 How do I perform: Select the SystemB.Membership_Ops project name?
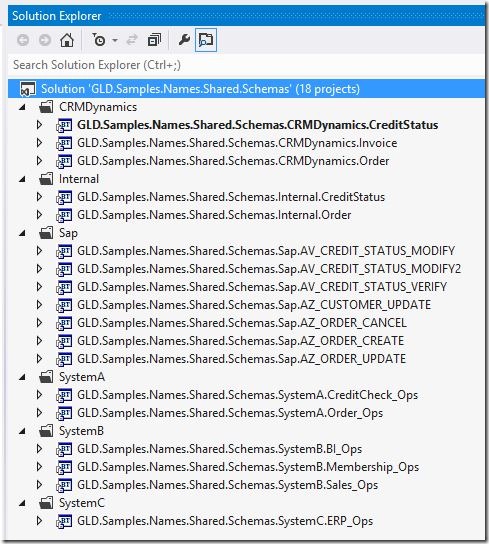coord(248,467)
